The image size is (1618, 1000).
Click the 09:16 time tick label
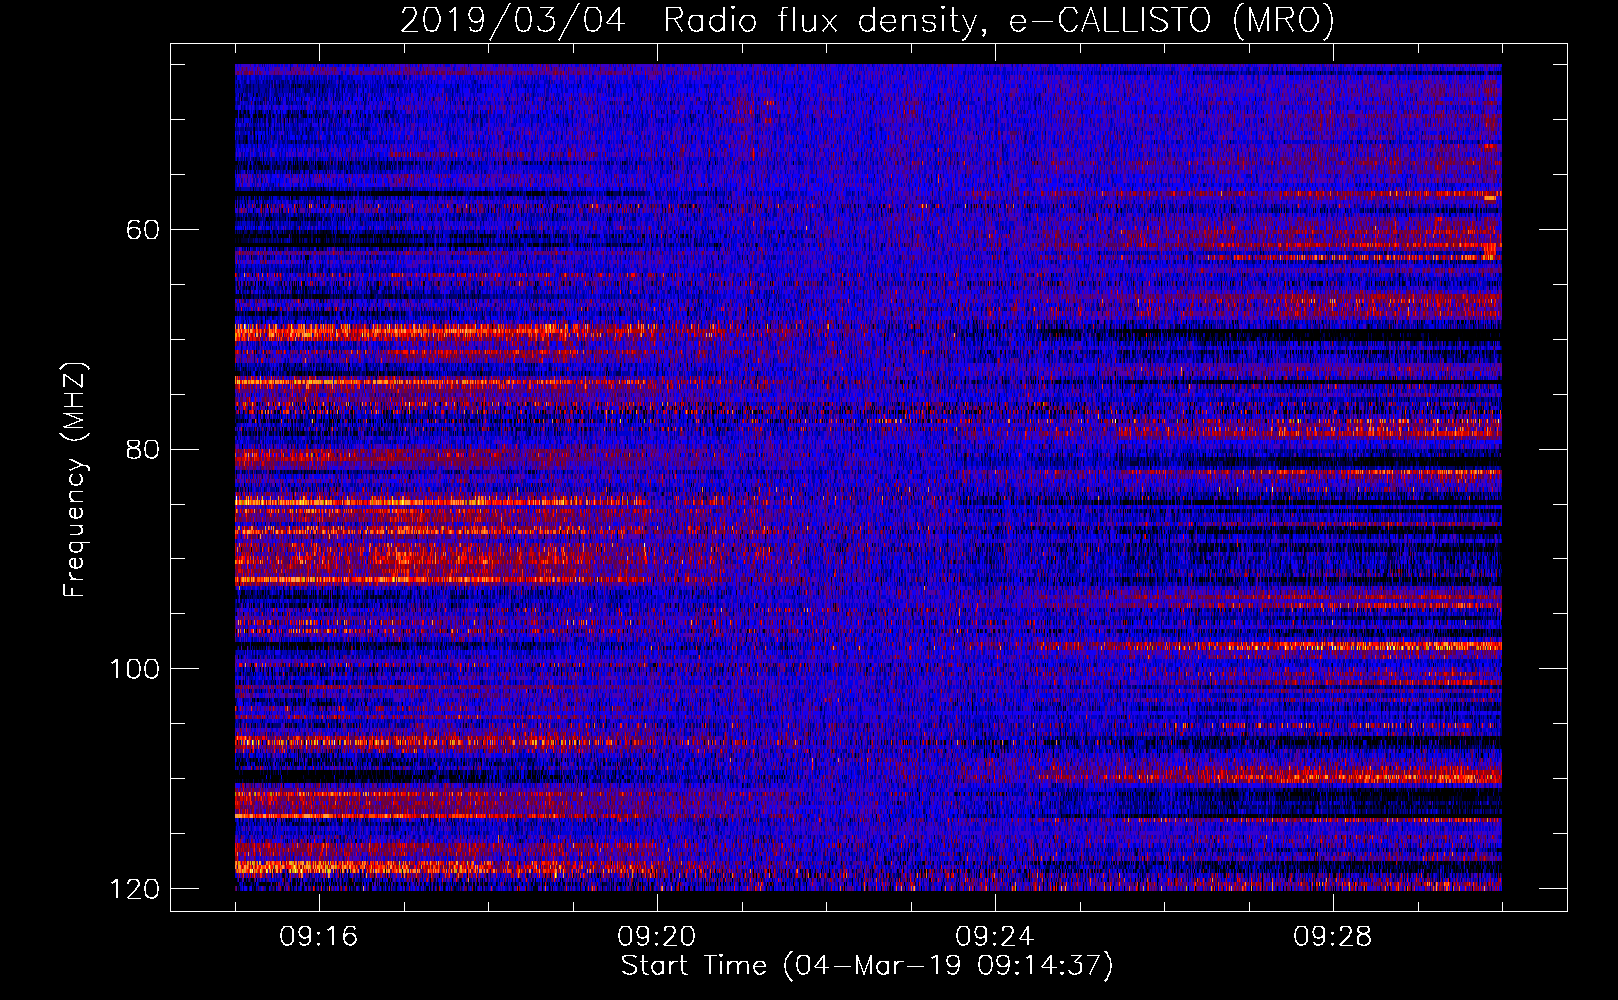319,937
